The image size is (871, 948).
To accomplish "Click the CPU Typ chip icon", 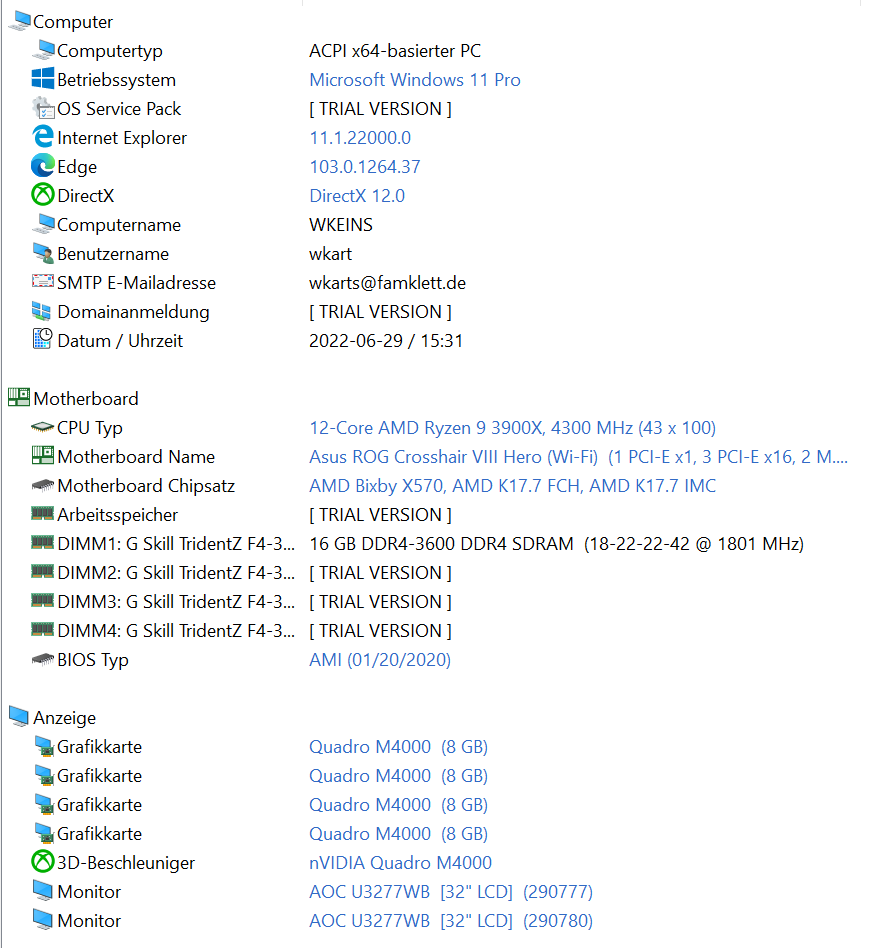I will coord(43,427).
